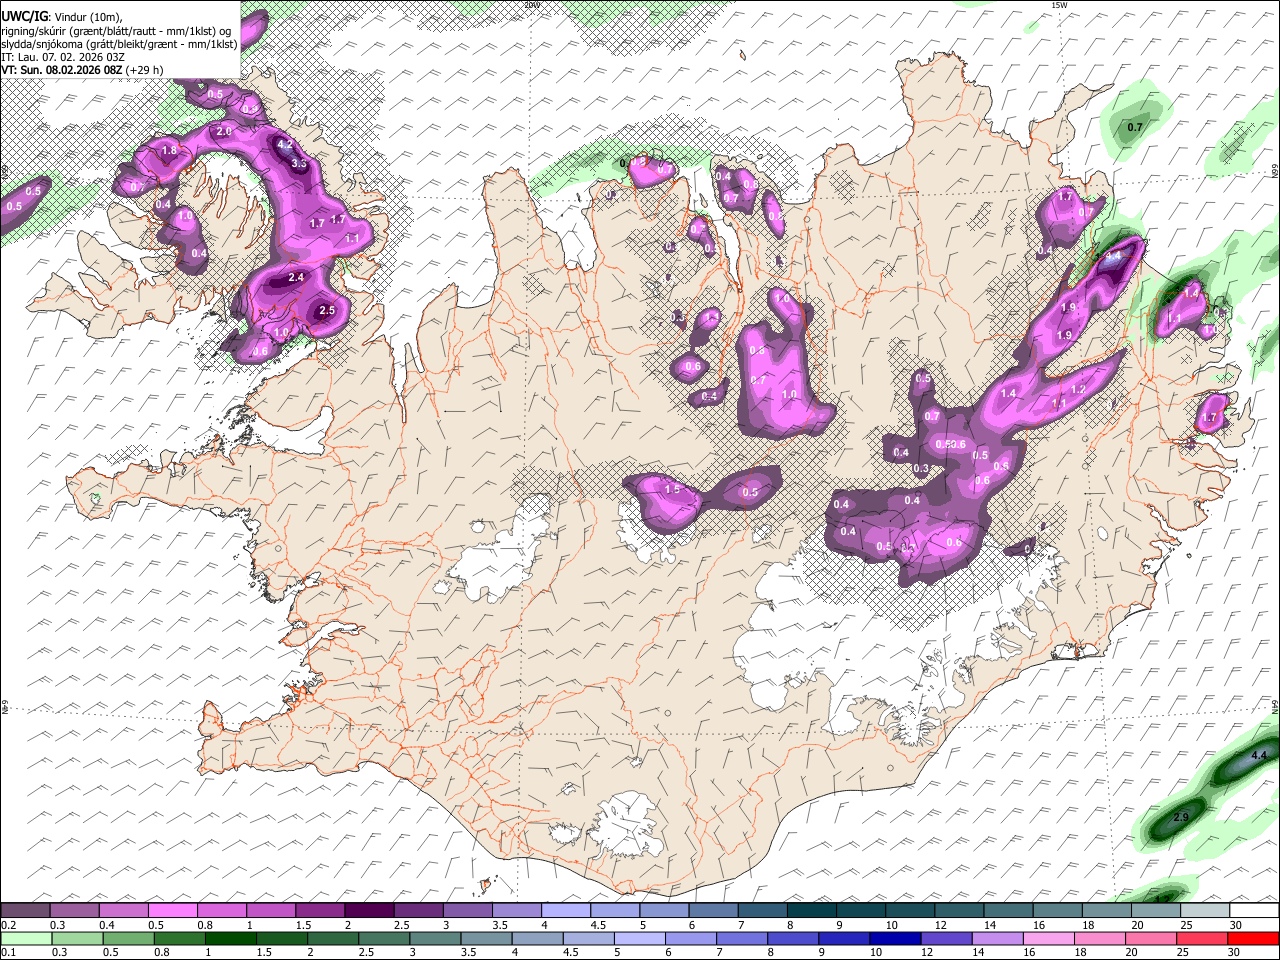The width and height of the screenshot is (1280, 960).
Task: Click the 'VT: Sun. 08.02.2026 08Z' line
Action: (x=62, y=70)
